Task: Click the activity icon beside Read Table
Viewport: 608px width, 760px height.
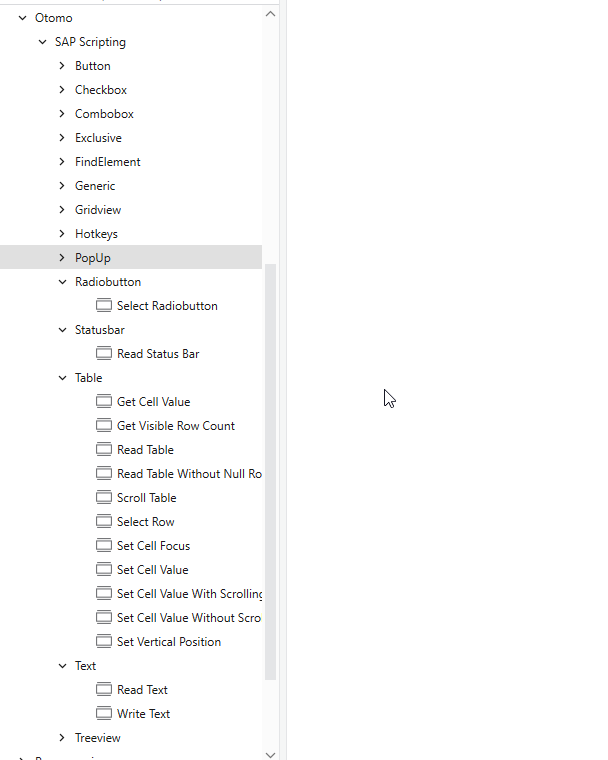Action: 104,450
